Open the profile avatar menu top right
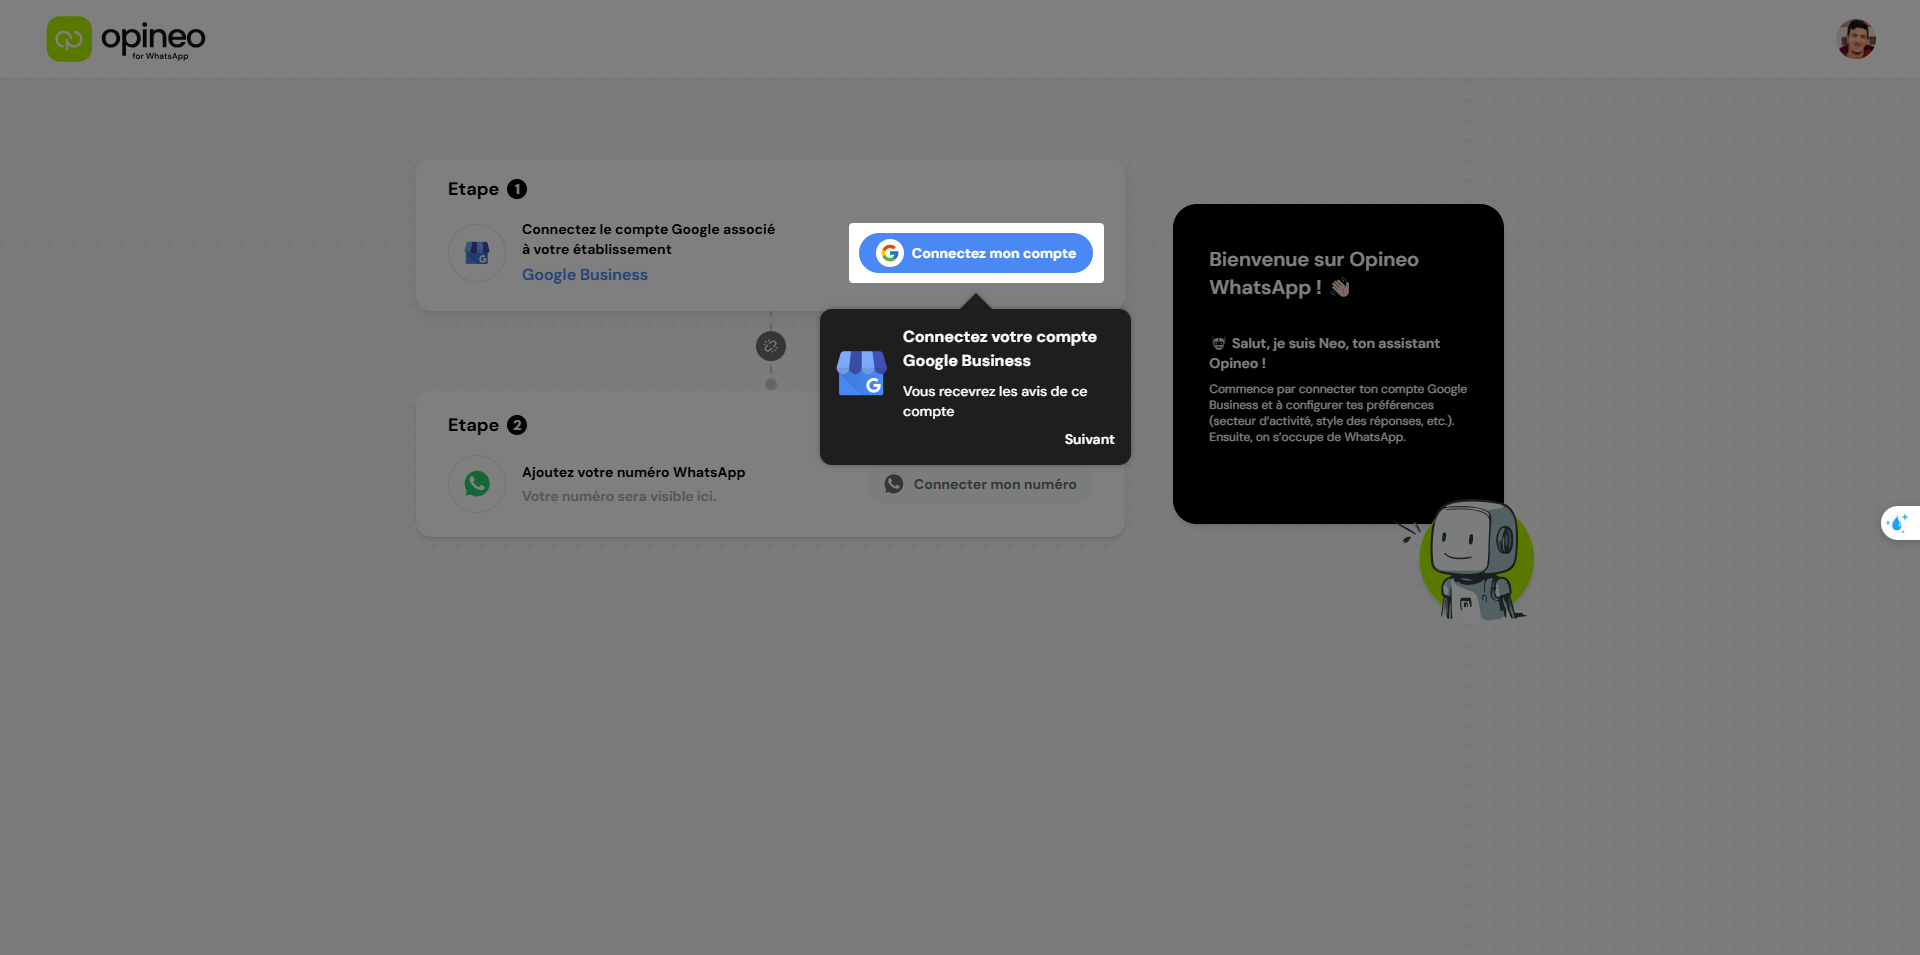This screenshot has width=1920, height=955. point(1856,39)
